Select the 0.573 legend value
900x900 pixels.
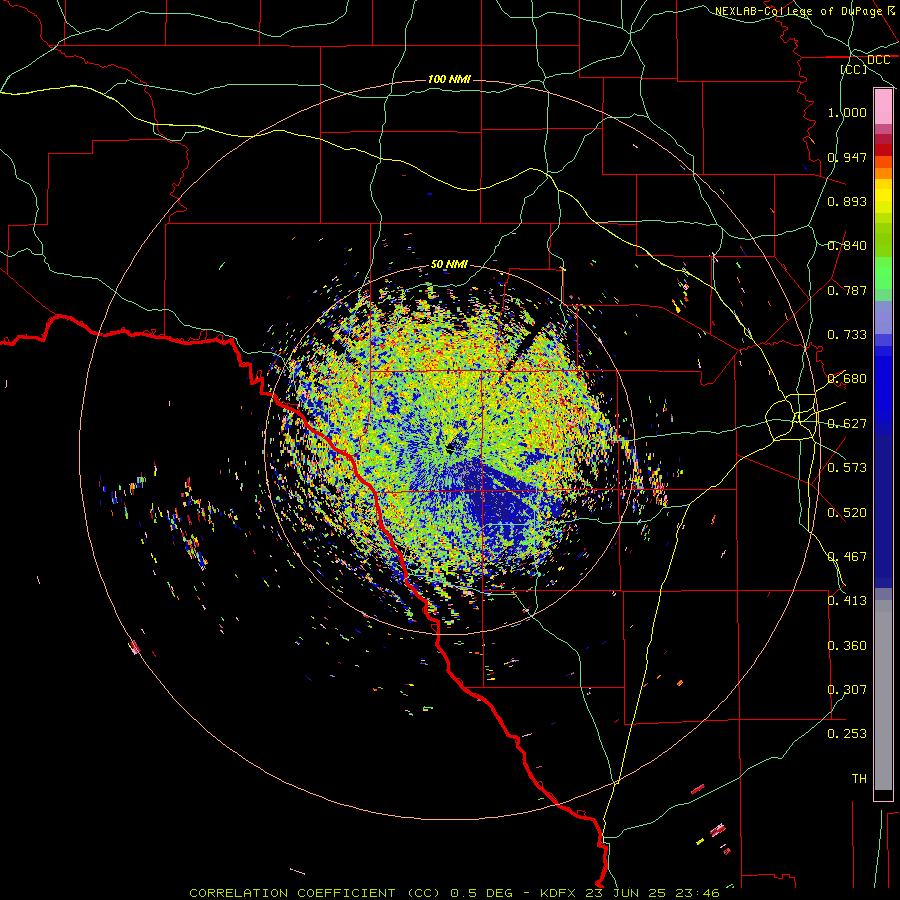point(847,468)
